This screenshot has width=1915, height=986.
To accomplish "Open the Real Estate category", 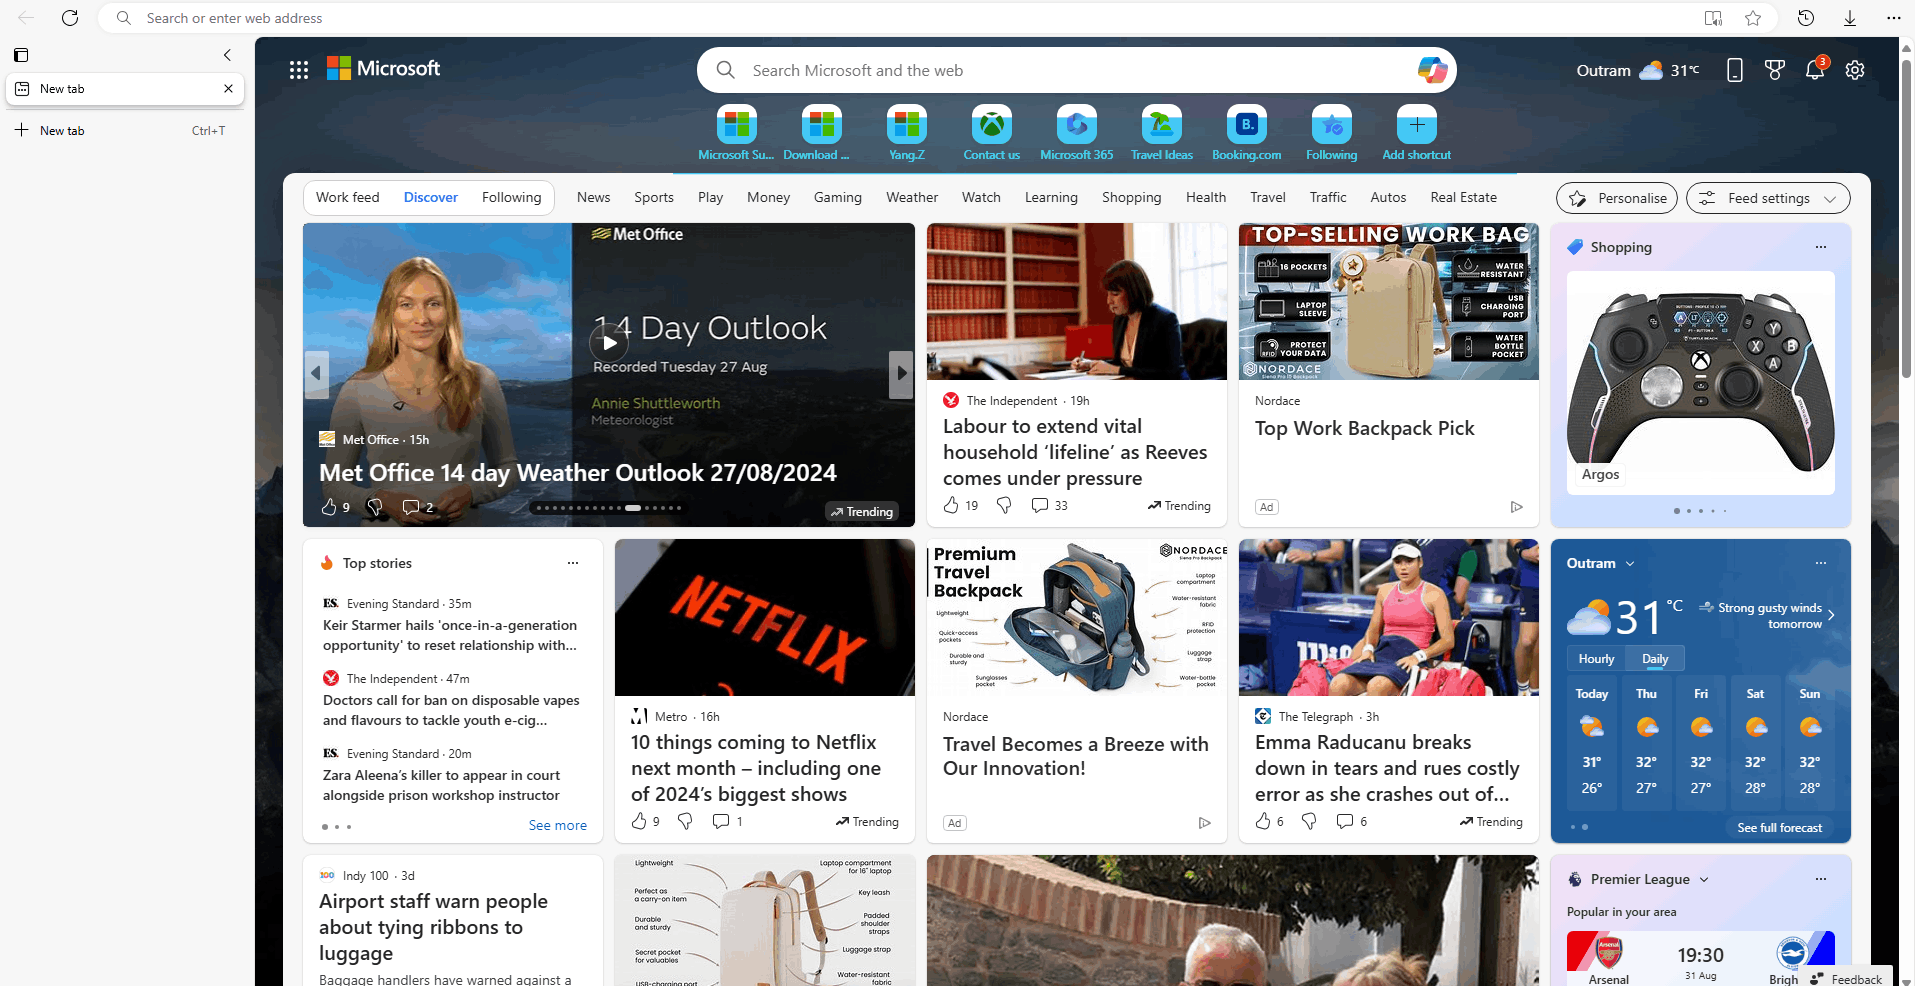I will click(x=1464, y=197).
